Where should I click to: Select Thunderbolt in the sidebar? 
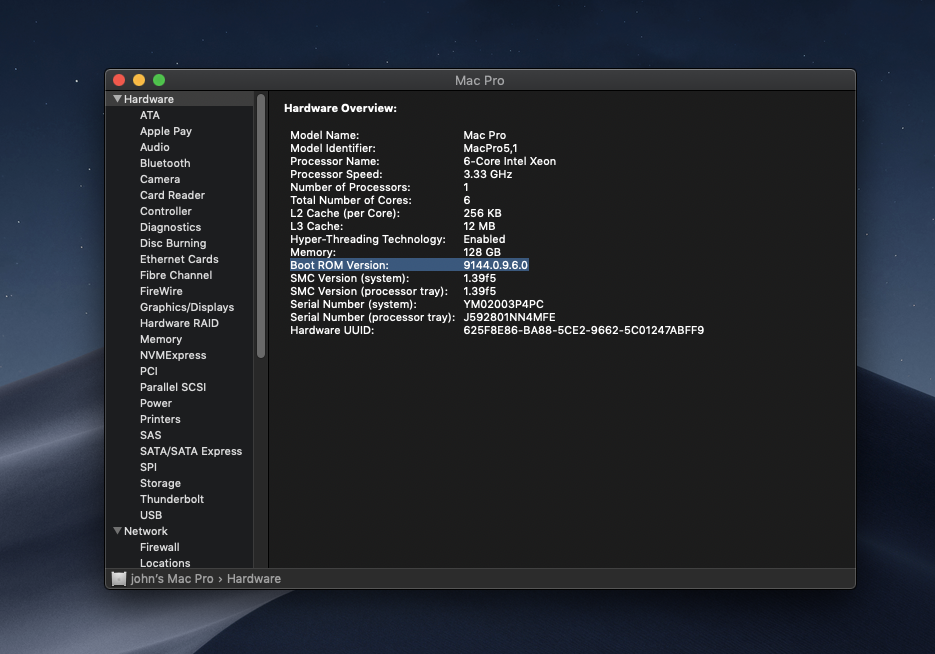172,499
